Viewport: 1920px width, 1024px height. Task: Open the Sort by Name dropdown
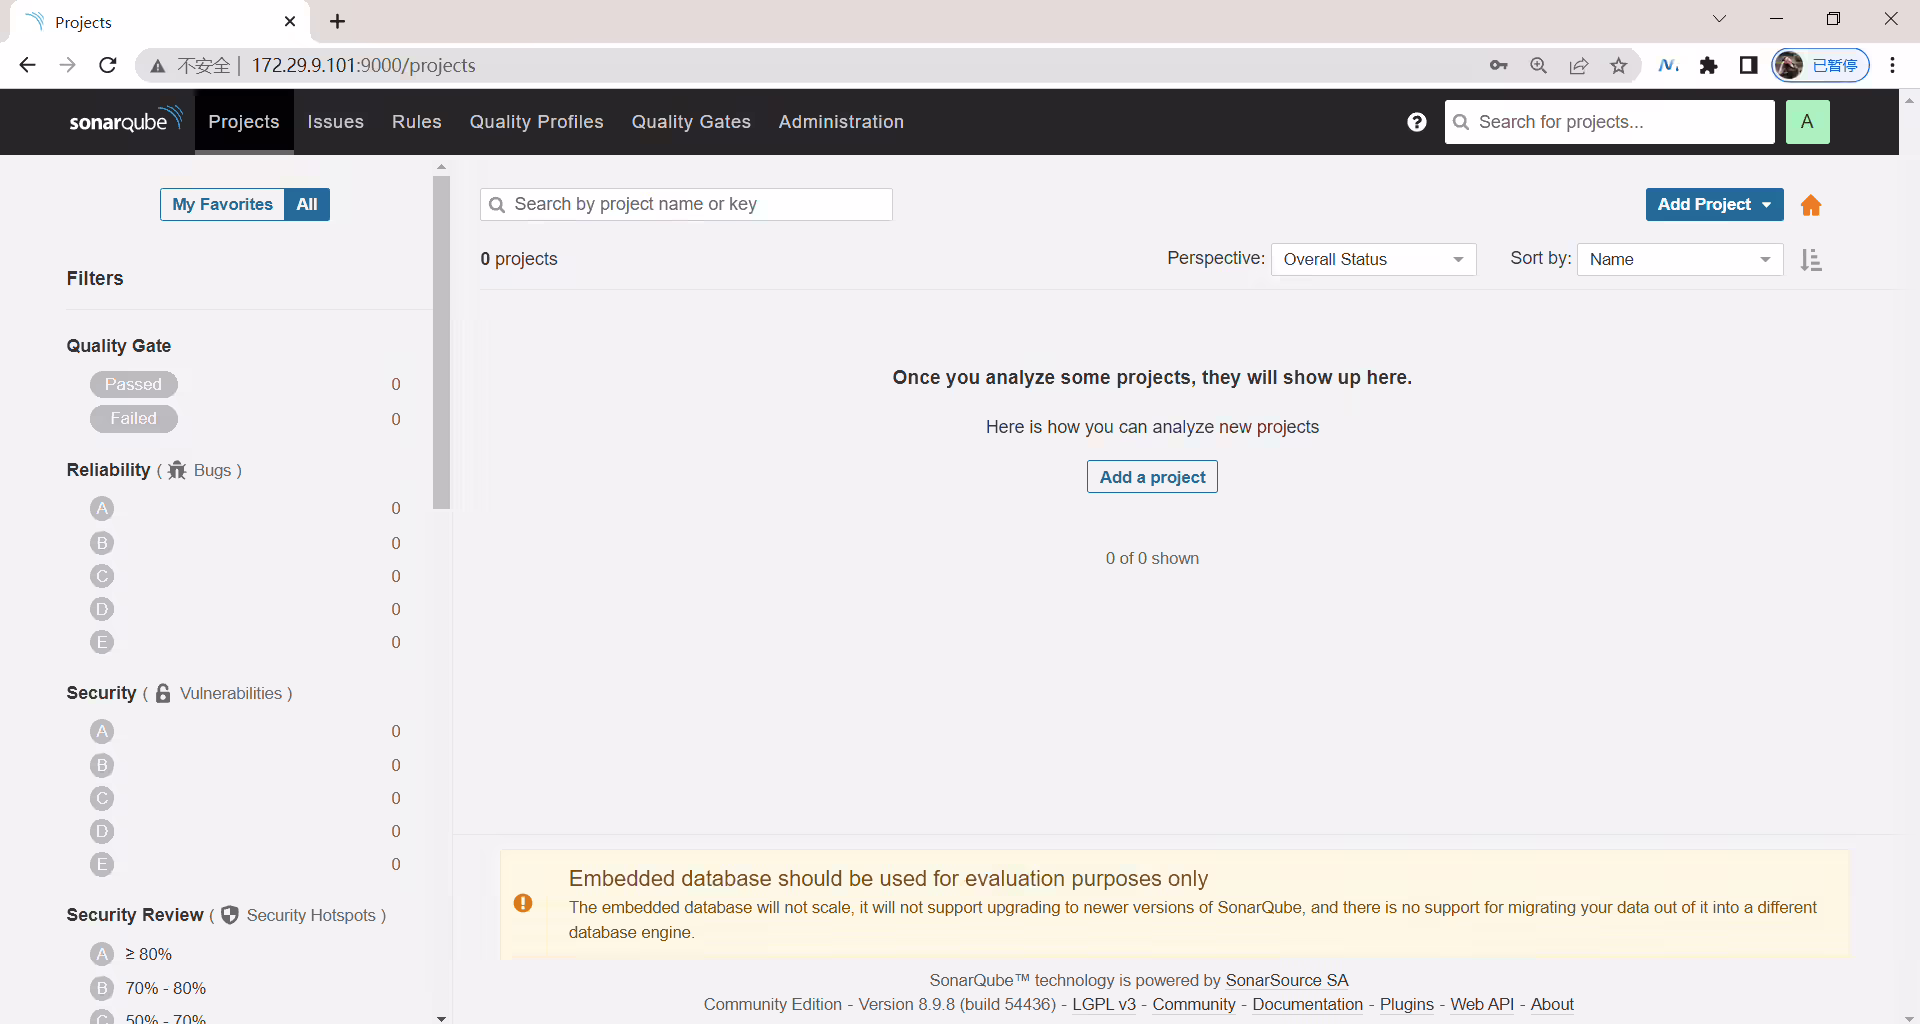click(x=1680, y=259)
